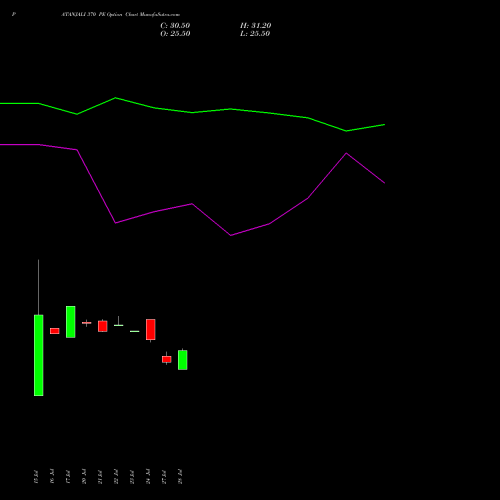Click the close value C: 30.50
Screen dimensions: 500x500
[x=175, y=26]
